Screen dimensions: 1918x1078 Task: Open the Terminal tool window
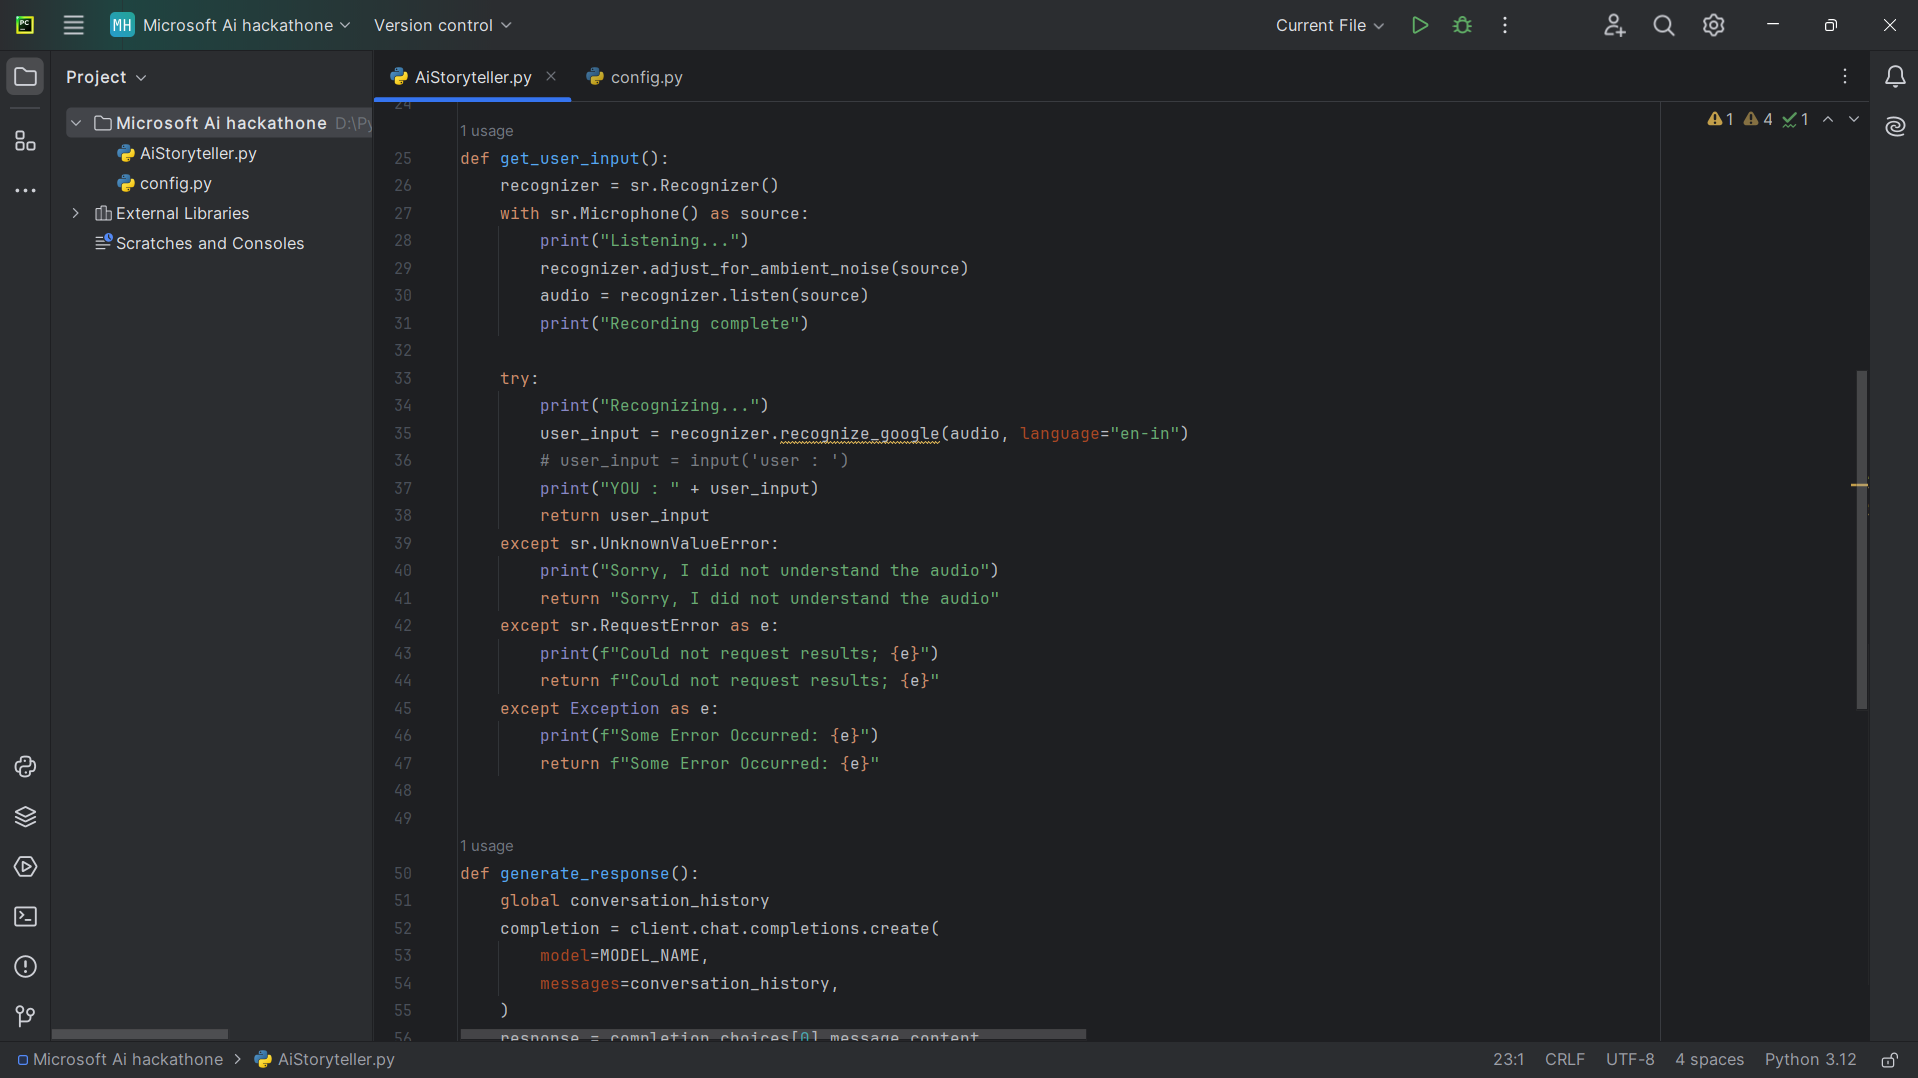(x=25, y=917)
